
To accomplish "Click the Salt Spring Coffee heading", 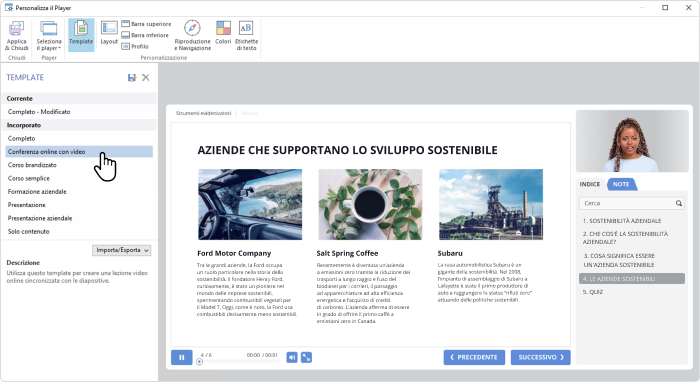I will tap(347, 253).
